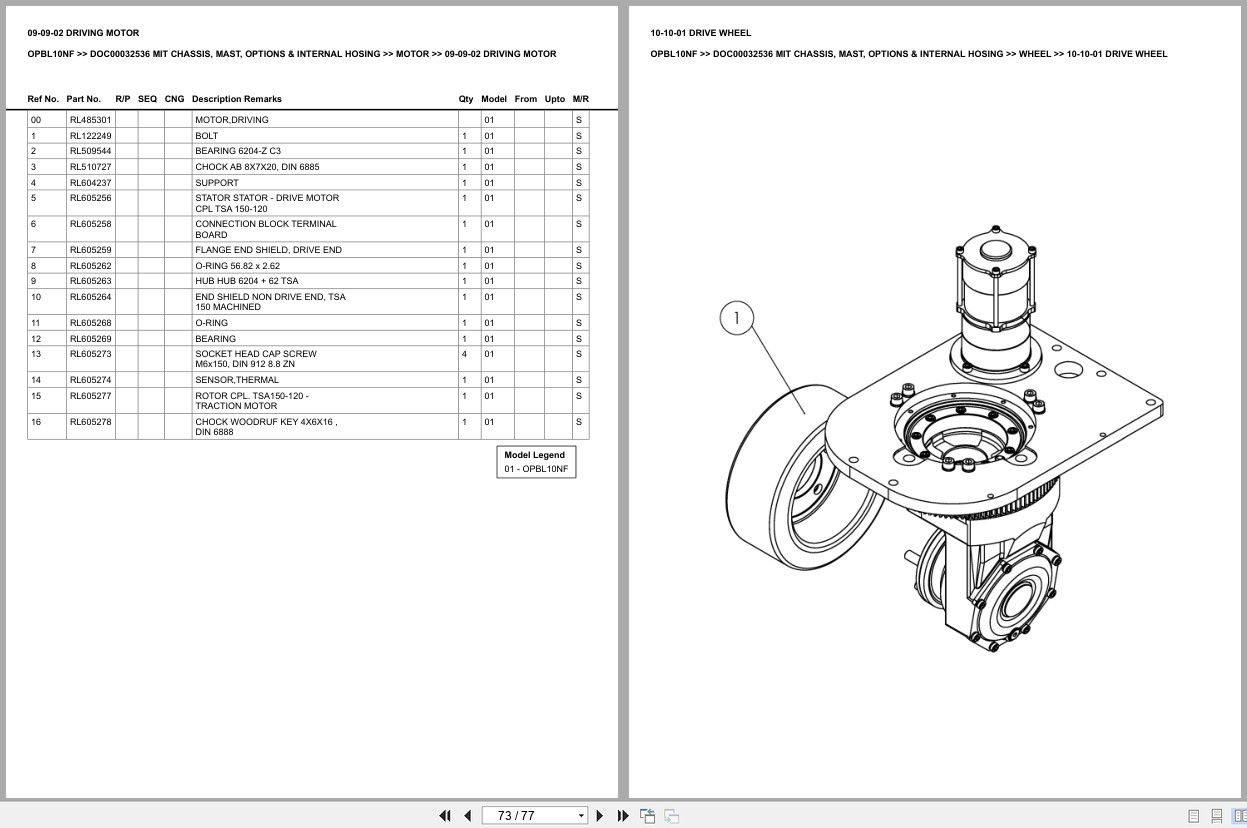The height and width of the screenshot is (828, 1247).
Task: Click part number RL122249
Action: click(90, 136)
